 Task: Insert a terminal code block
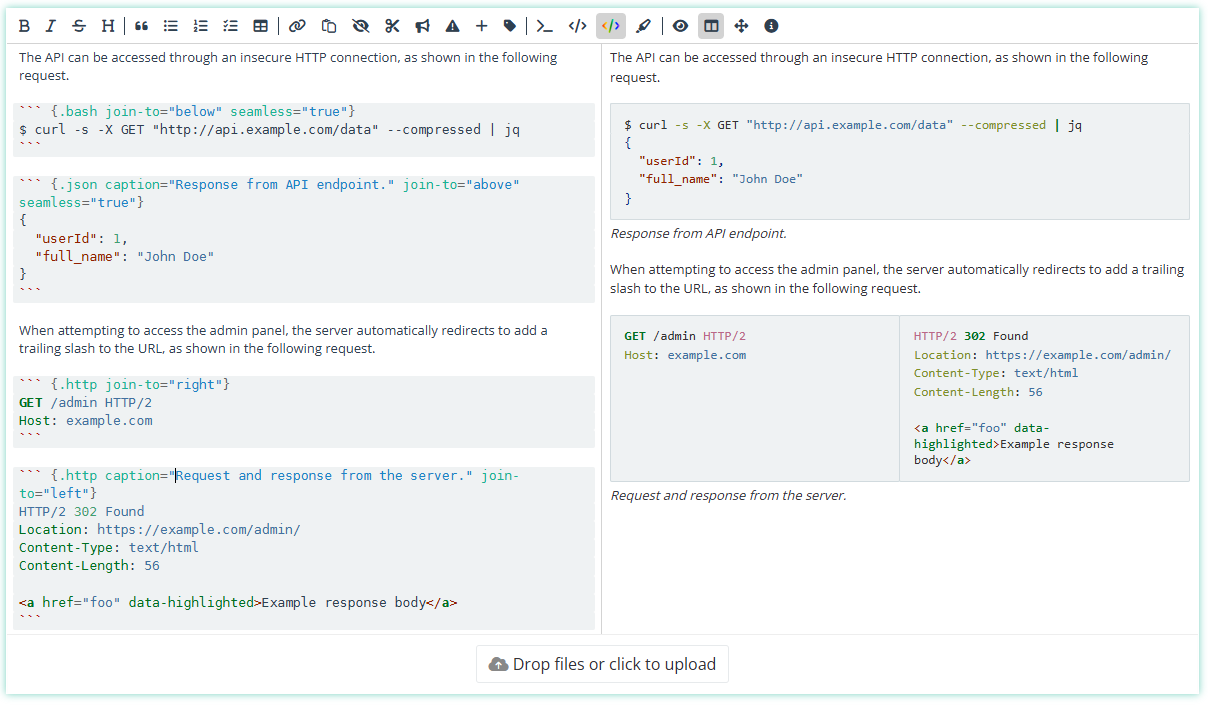[x=545, y=26]
